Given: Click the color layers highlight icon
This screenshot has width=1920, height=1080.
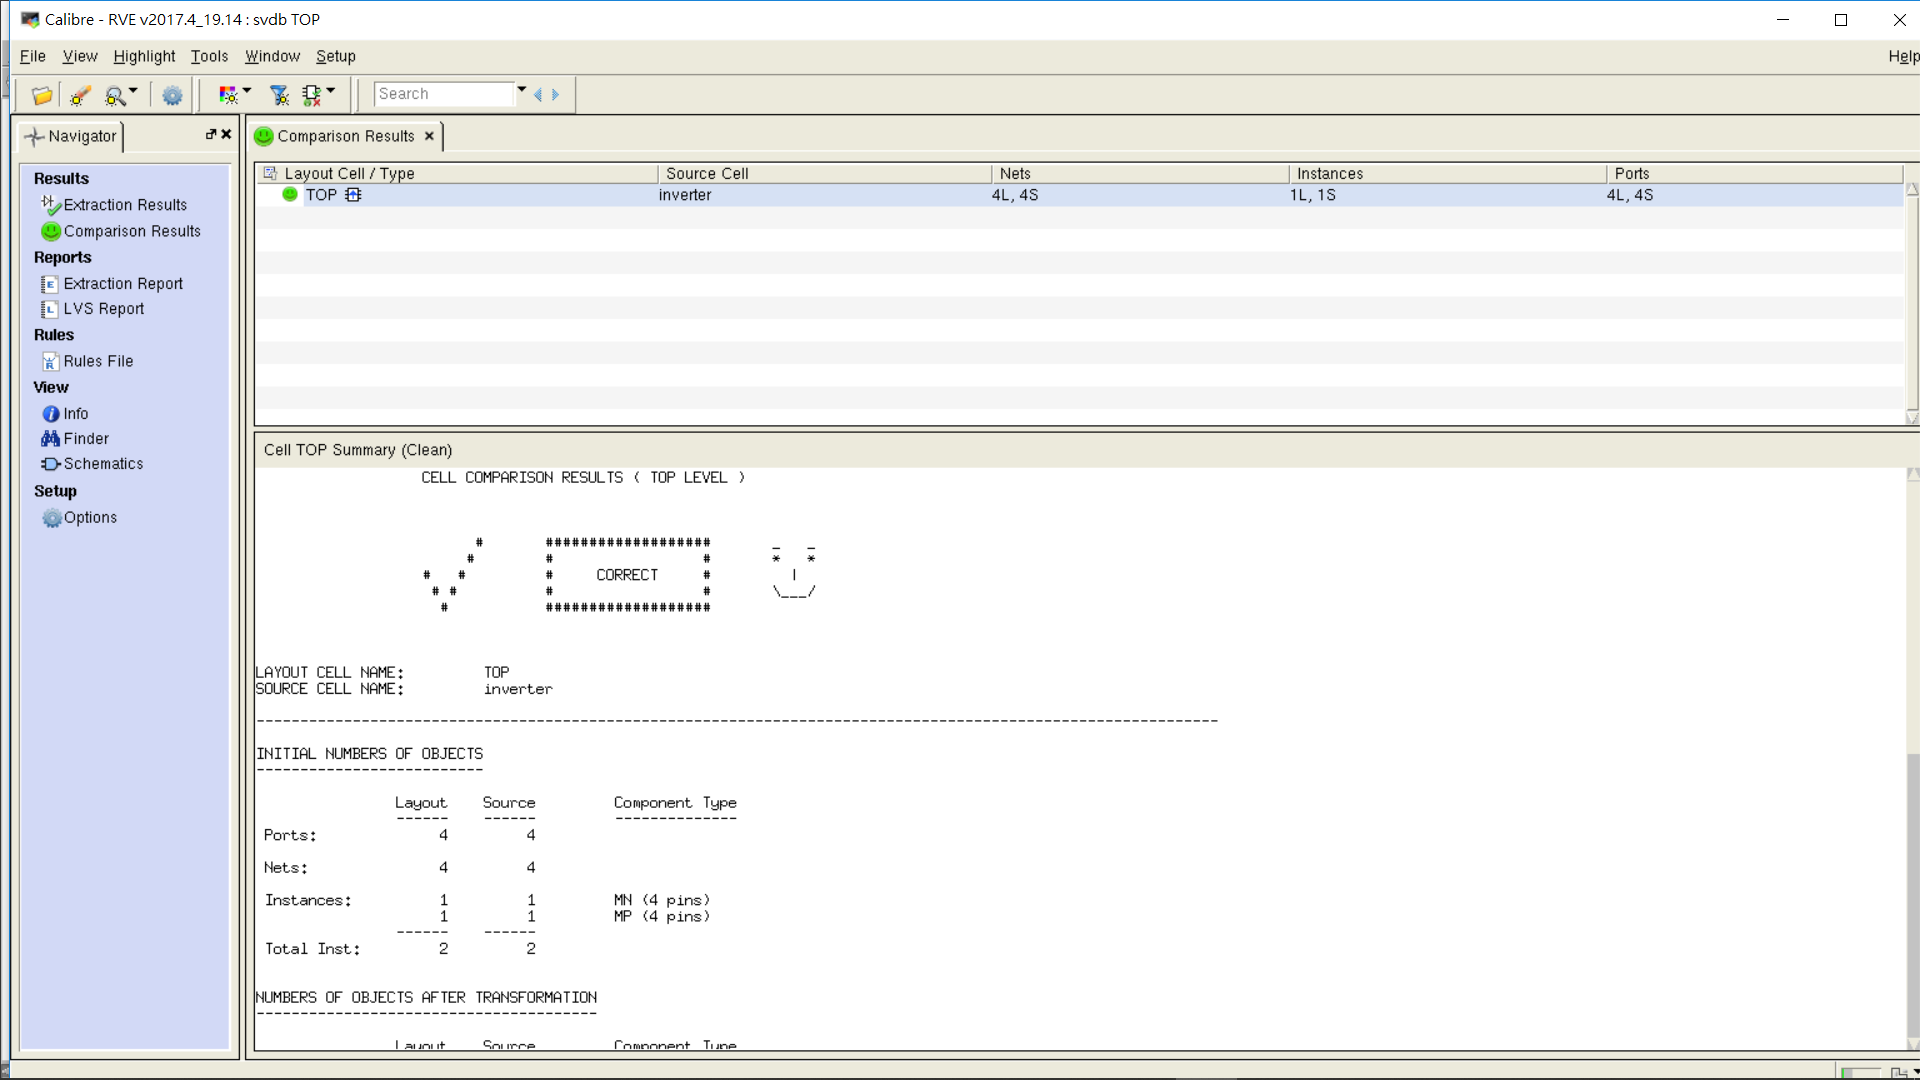Looking at the screenshot, I should coord(228,95).
